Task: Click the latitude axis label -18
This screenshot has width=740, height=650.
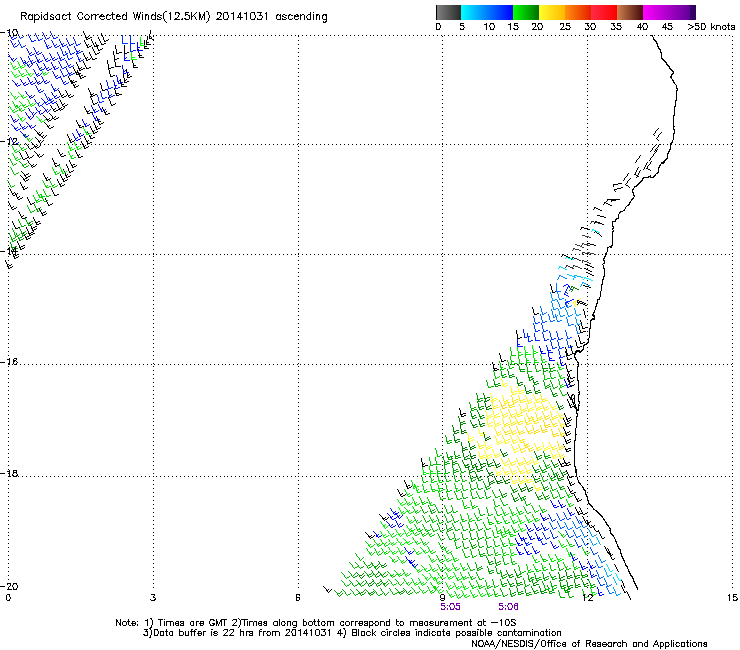Action: tap(10, 473)
